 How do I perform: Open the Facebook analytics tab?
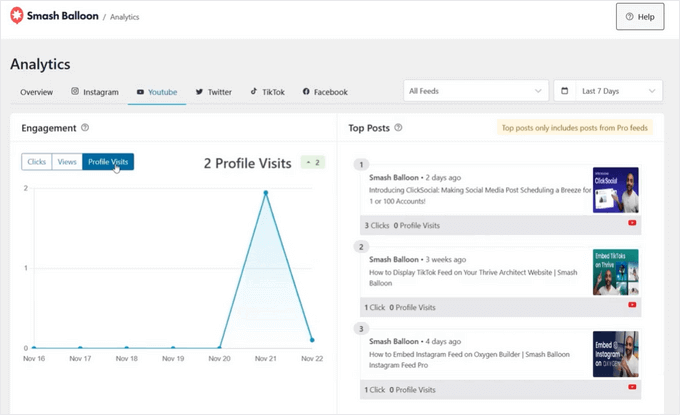[325, 92]
